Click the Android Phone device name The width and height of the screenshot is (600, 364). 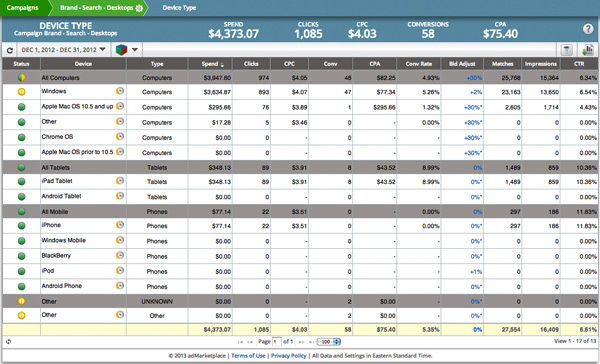point(61,286)
